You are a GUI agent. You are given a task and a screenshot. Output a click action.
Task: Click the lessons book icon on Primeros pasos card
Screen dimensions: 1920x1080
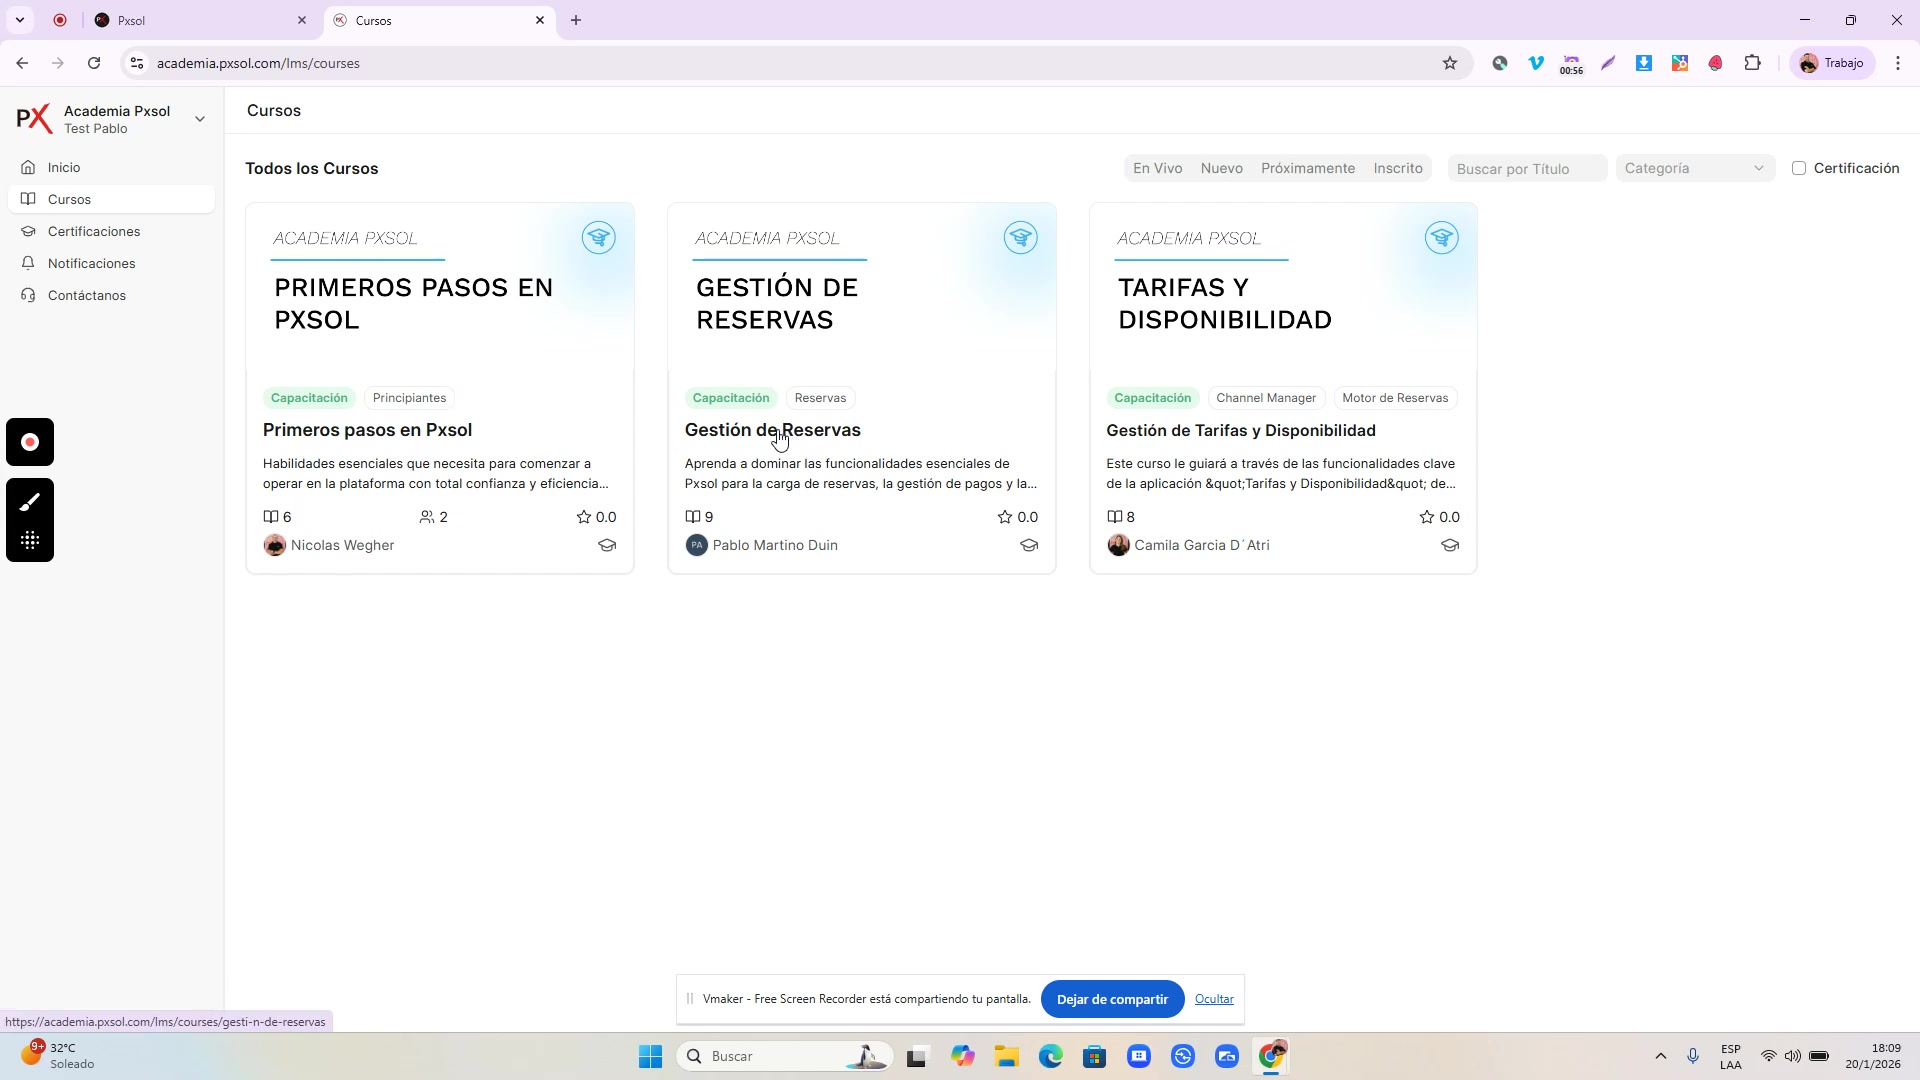pyautogui.click(x=270, y=517)
